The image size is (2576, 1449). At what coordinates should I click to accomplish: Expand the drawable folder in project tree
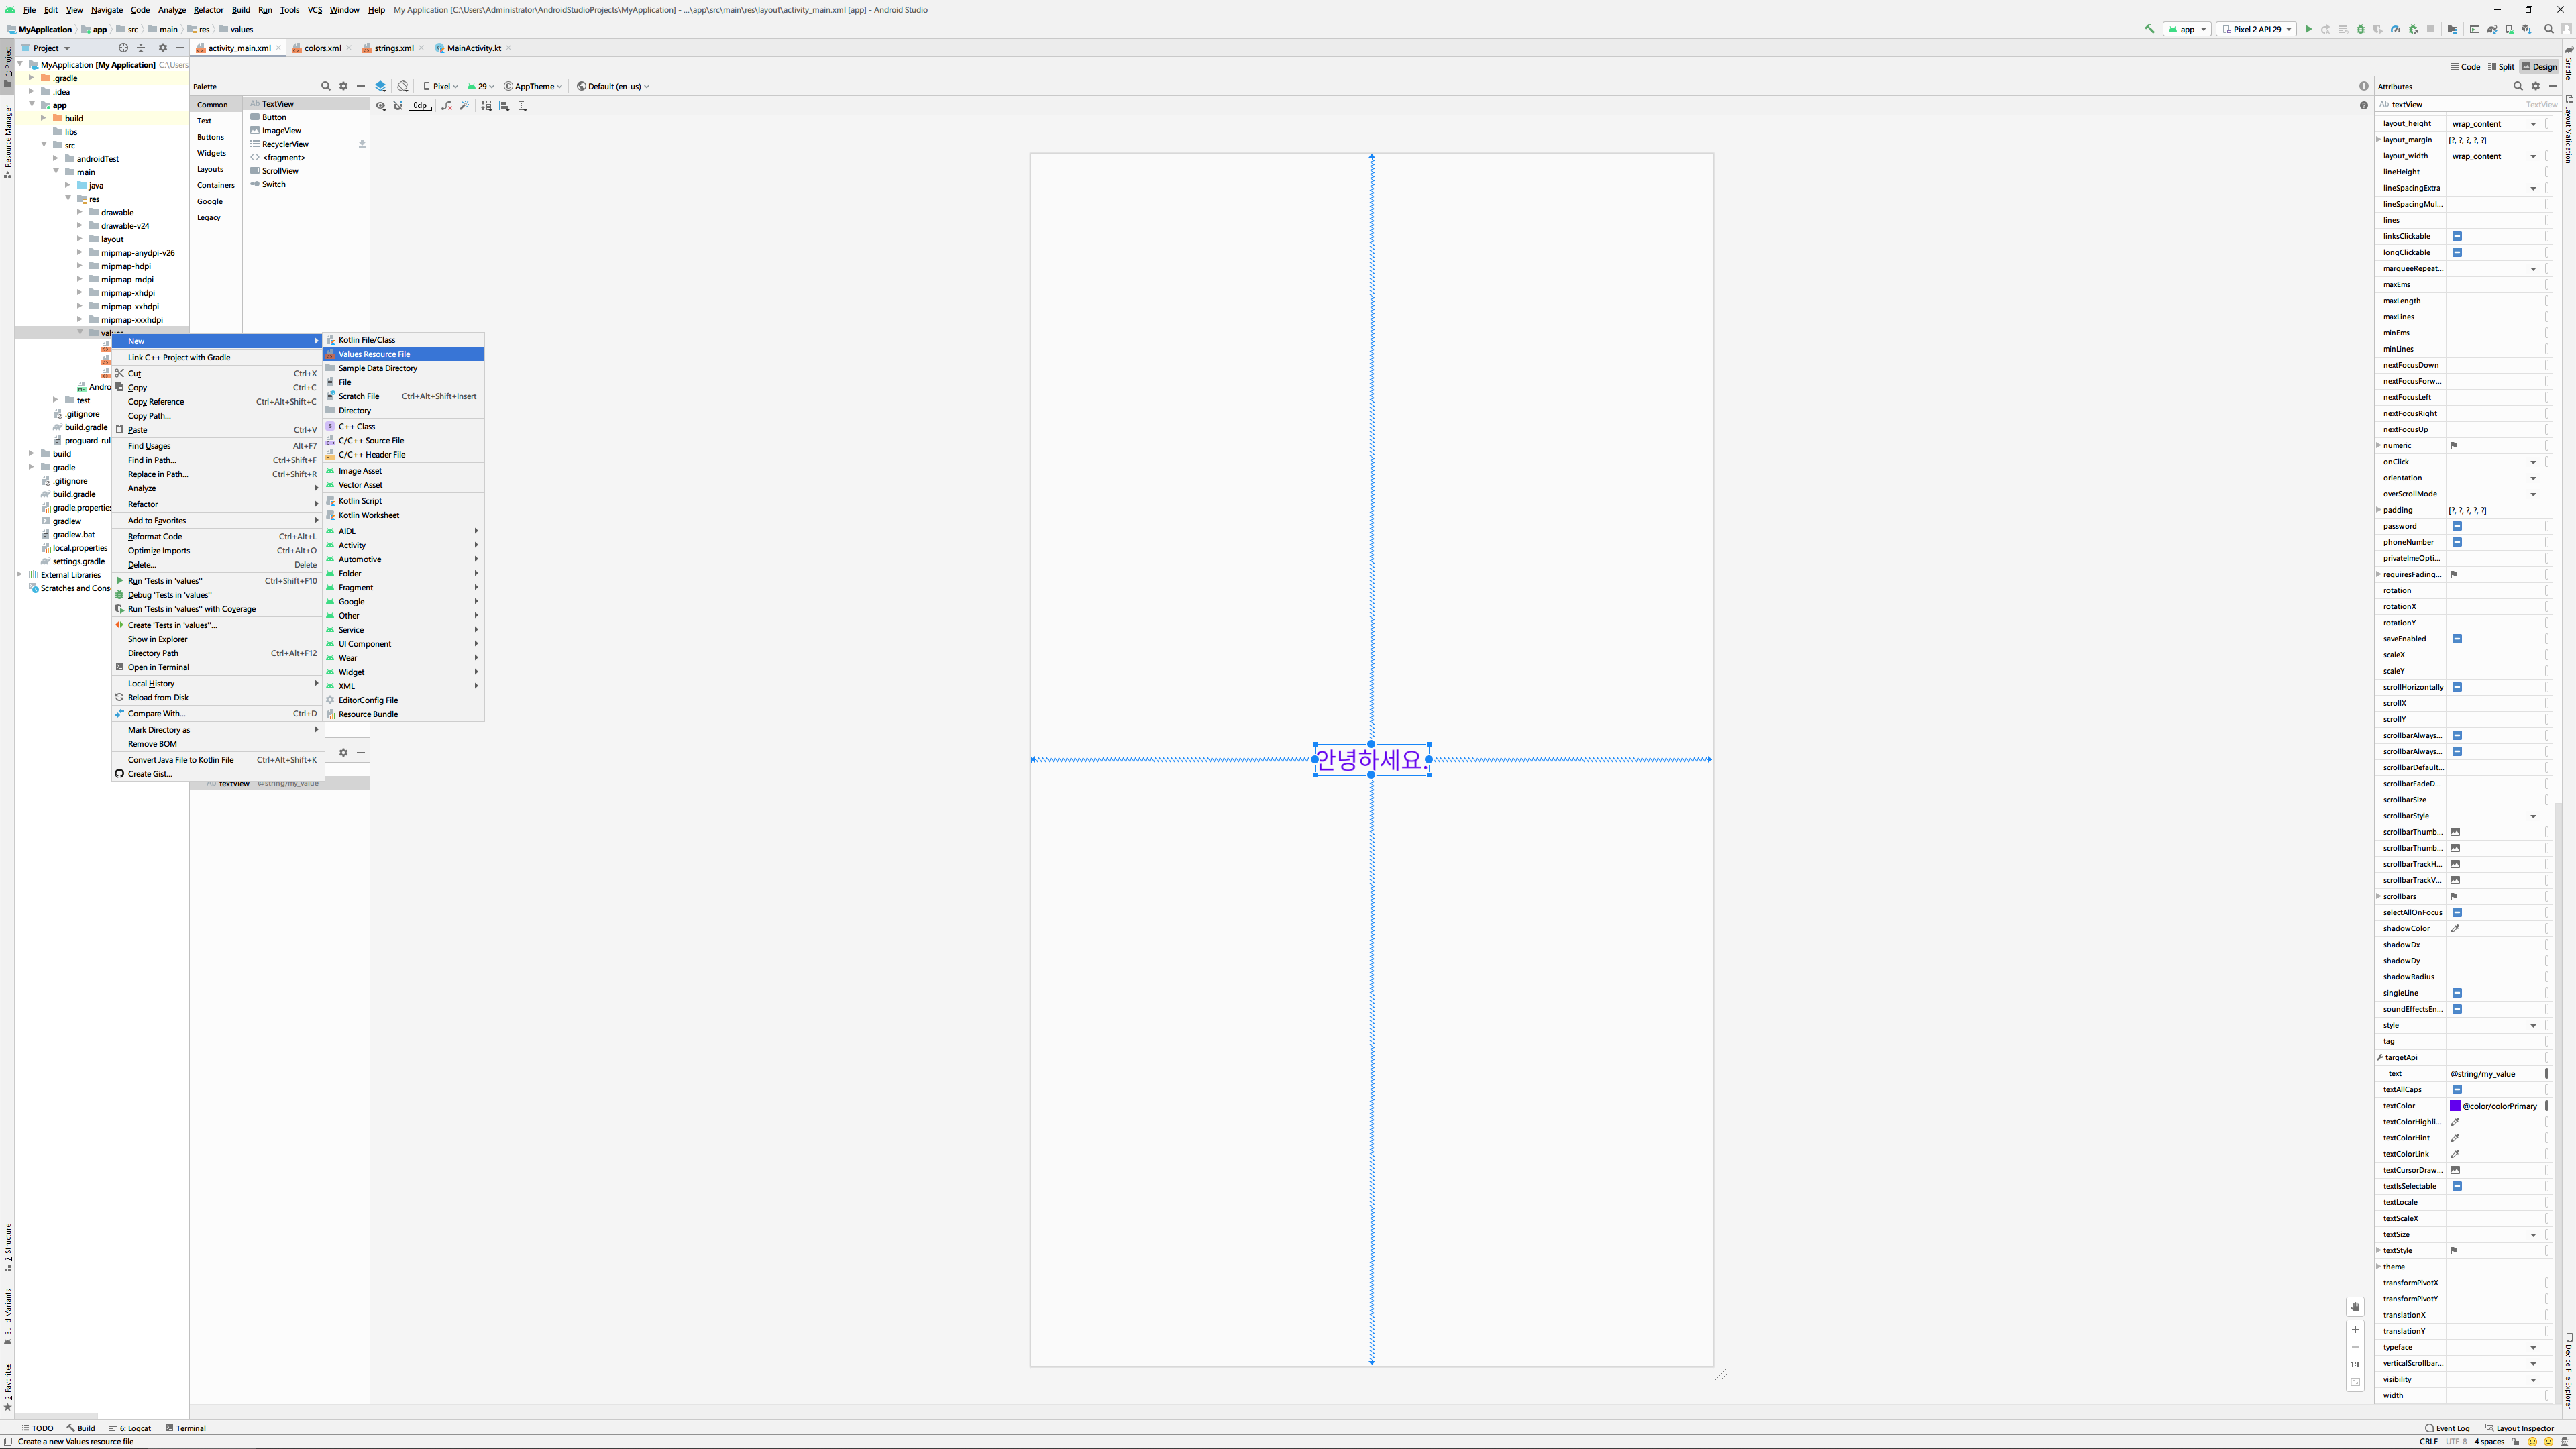(80, 212)
